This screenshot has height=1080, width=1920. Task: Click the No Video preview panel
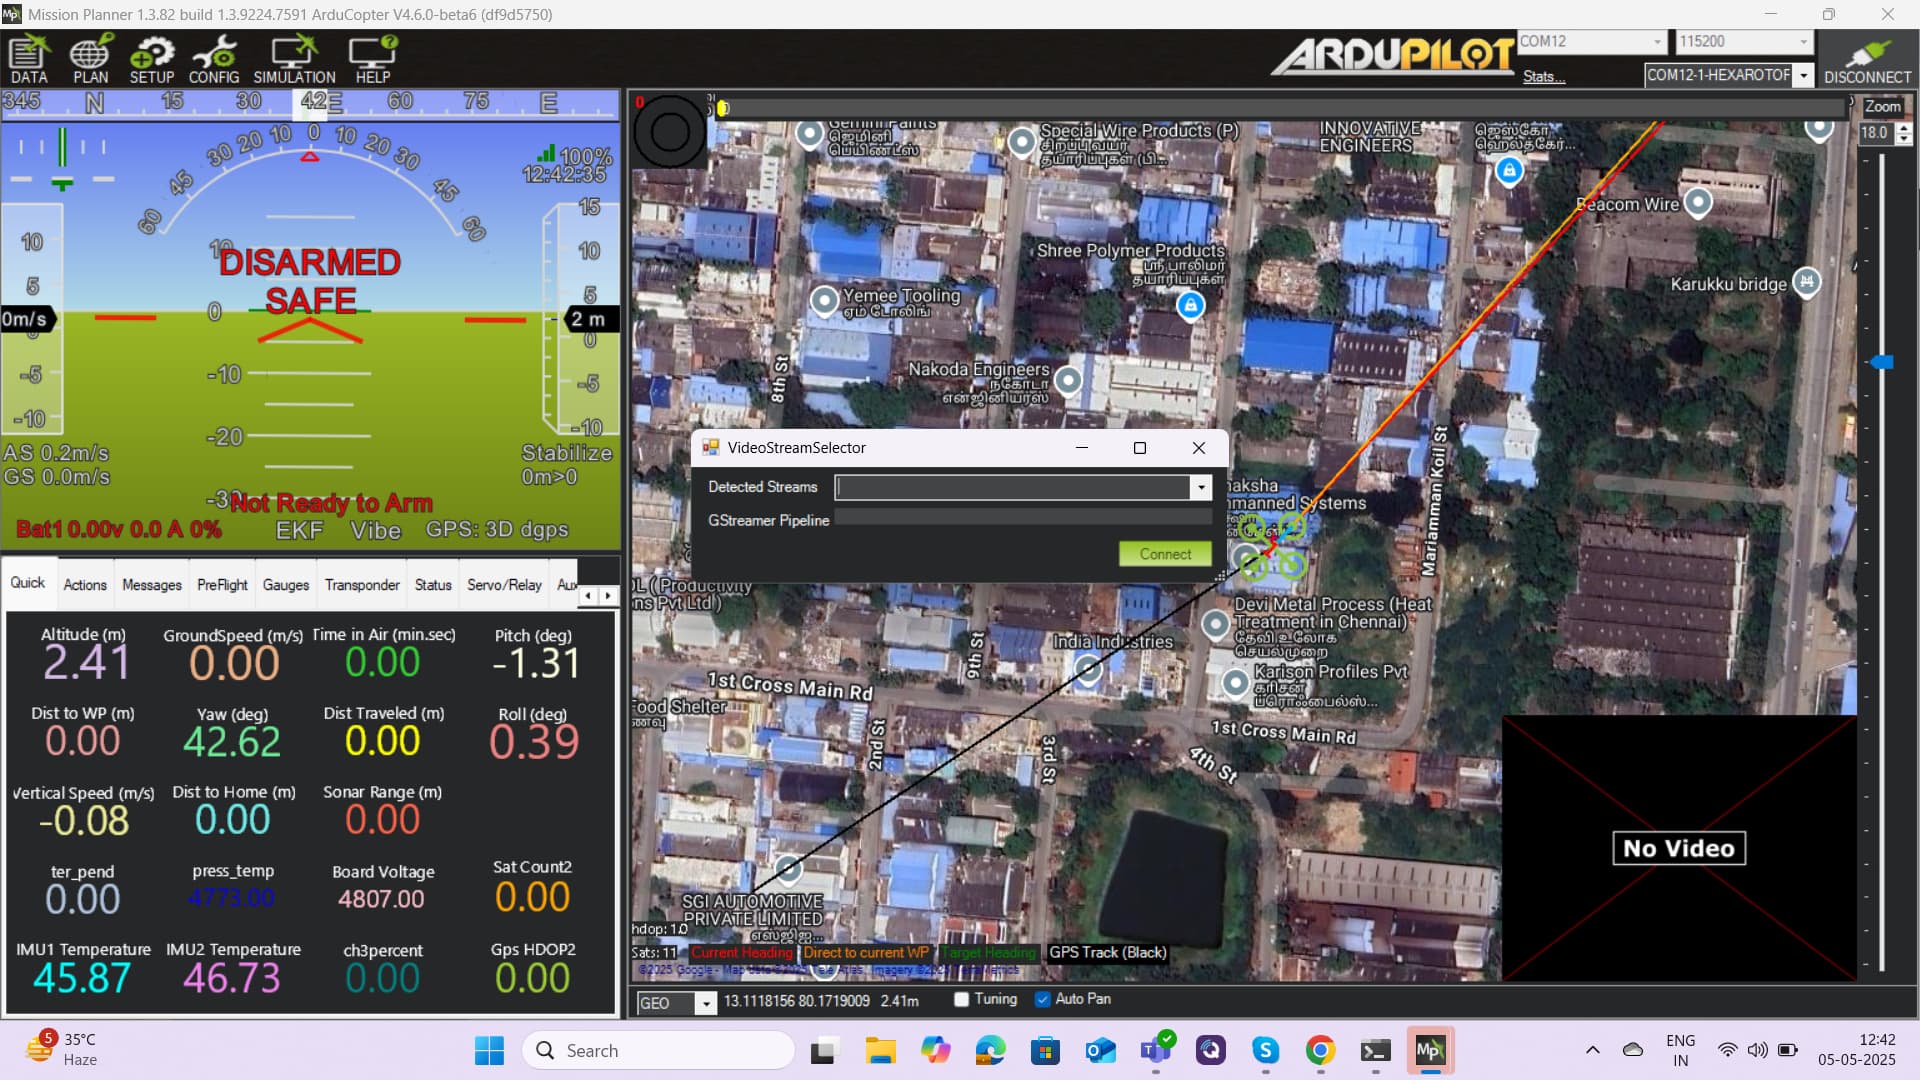click(x=1679, y=848)
